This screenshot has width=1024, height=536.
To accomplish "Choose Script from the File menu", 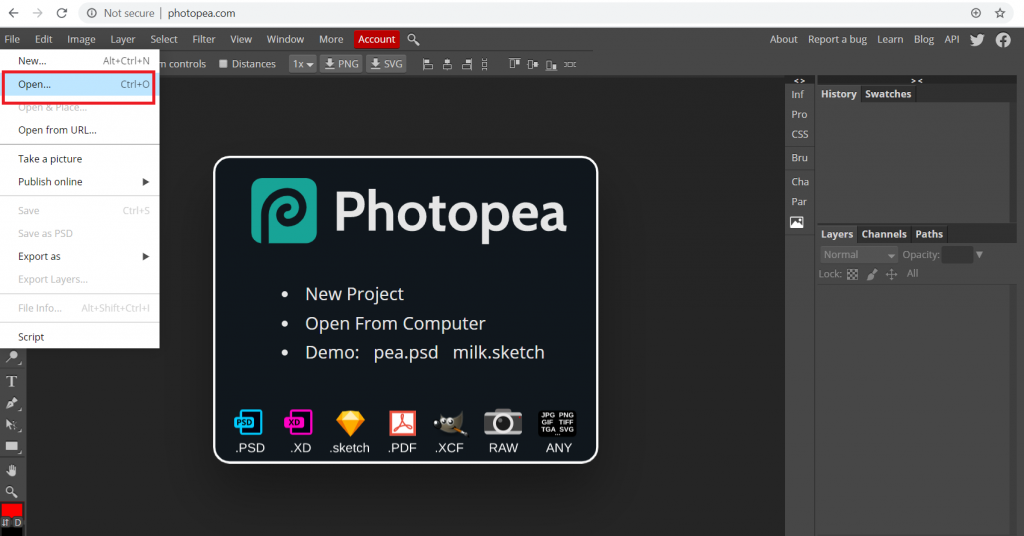I will (80, 337).
